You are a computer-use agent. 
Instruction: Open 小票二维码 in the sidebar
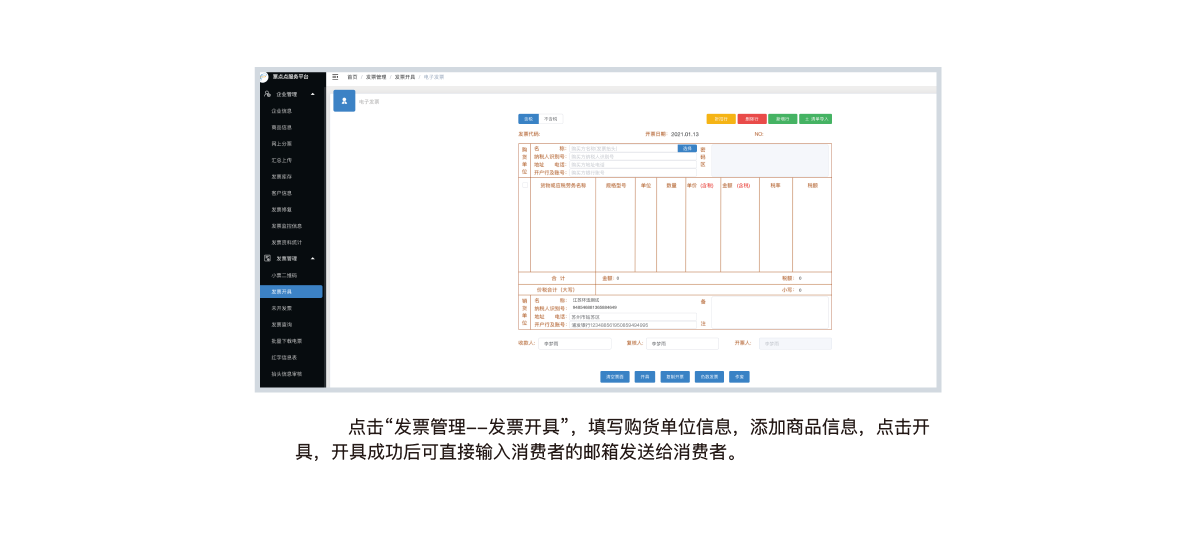point(284,275)
